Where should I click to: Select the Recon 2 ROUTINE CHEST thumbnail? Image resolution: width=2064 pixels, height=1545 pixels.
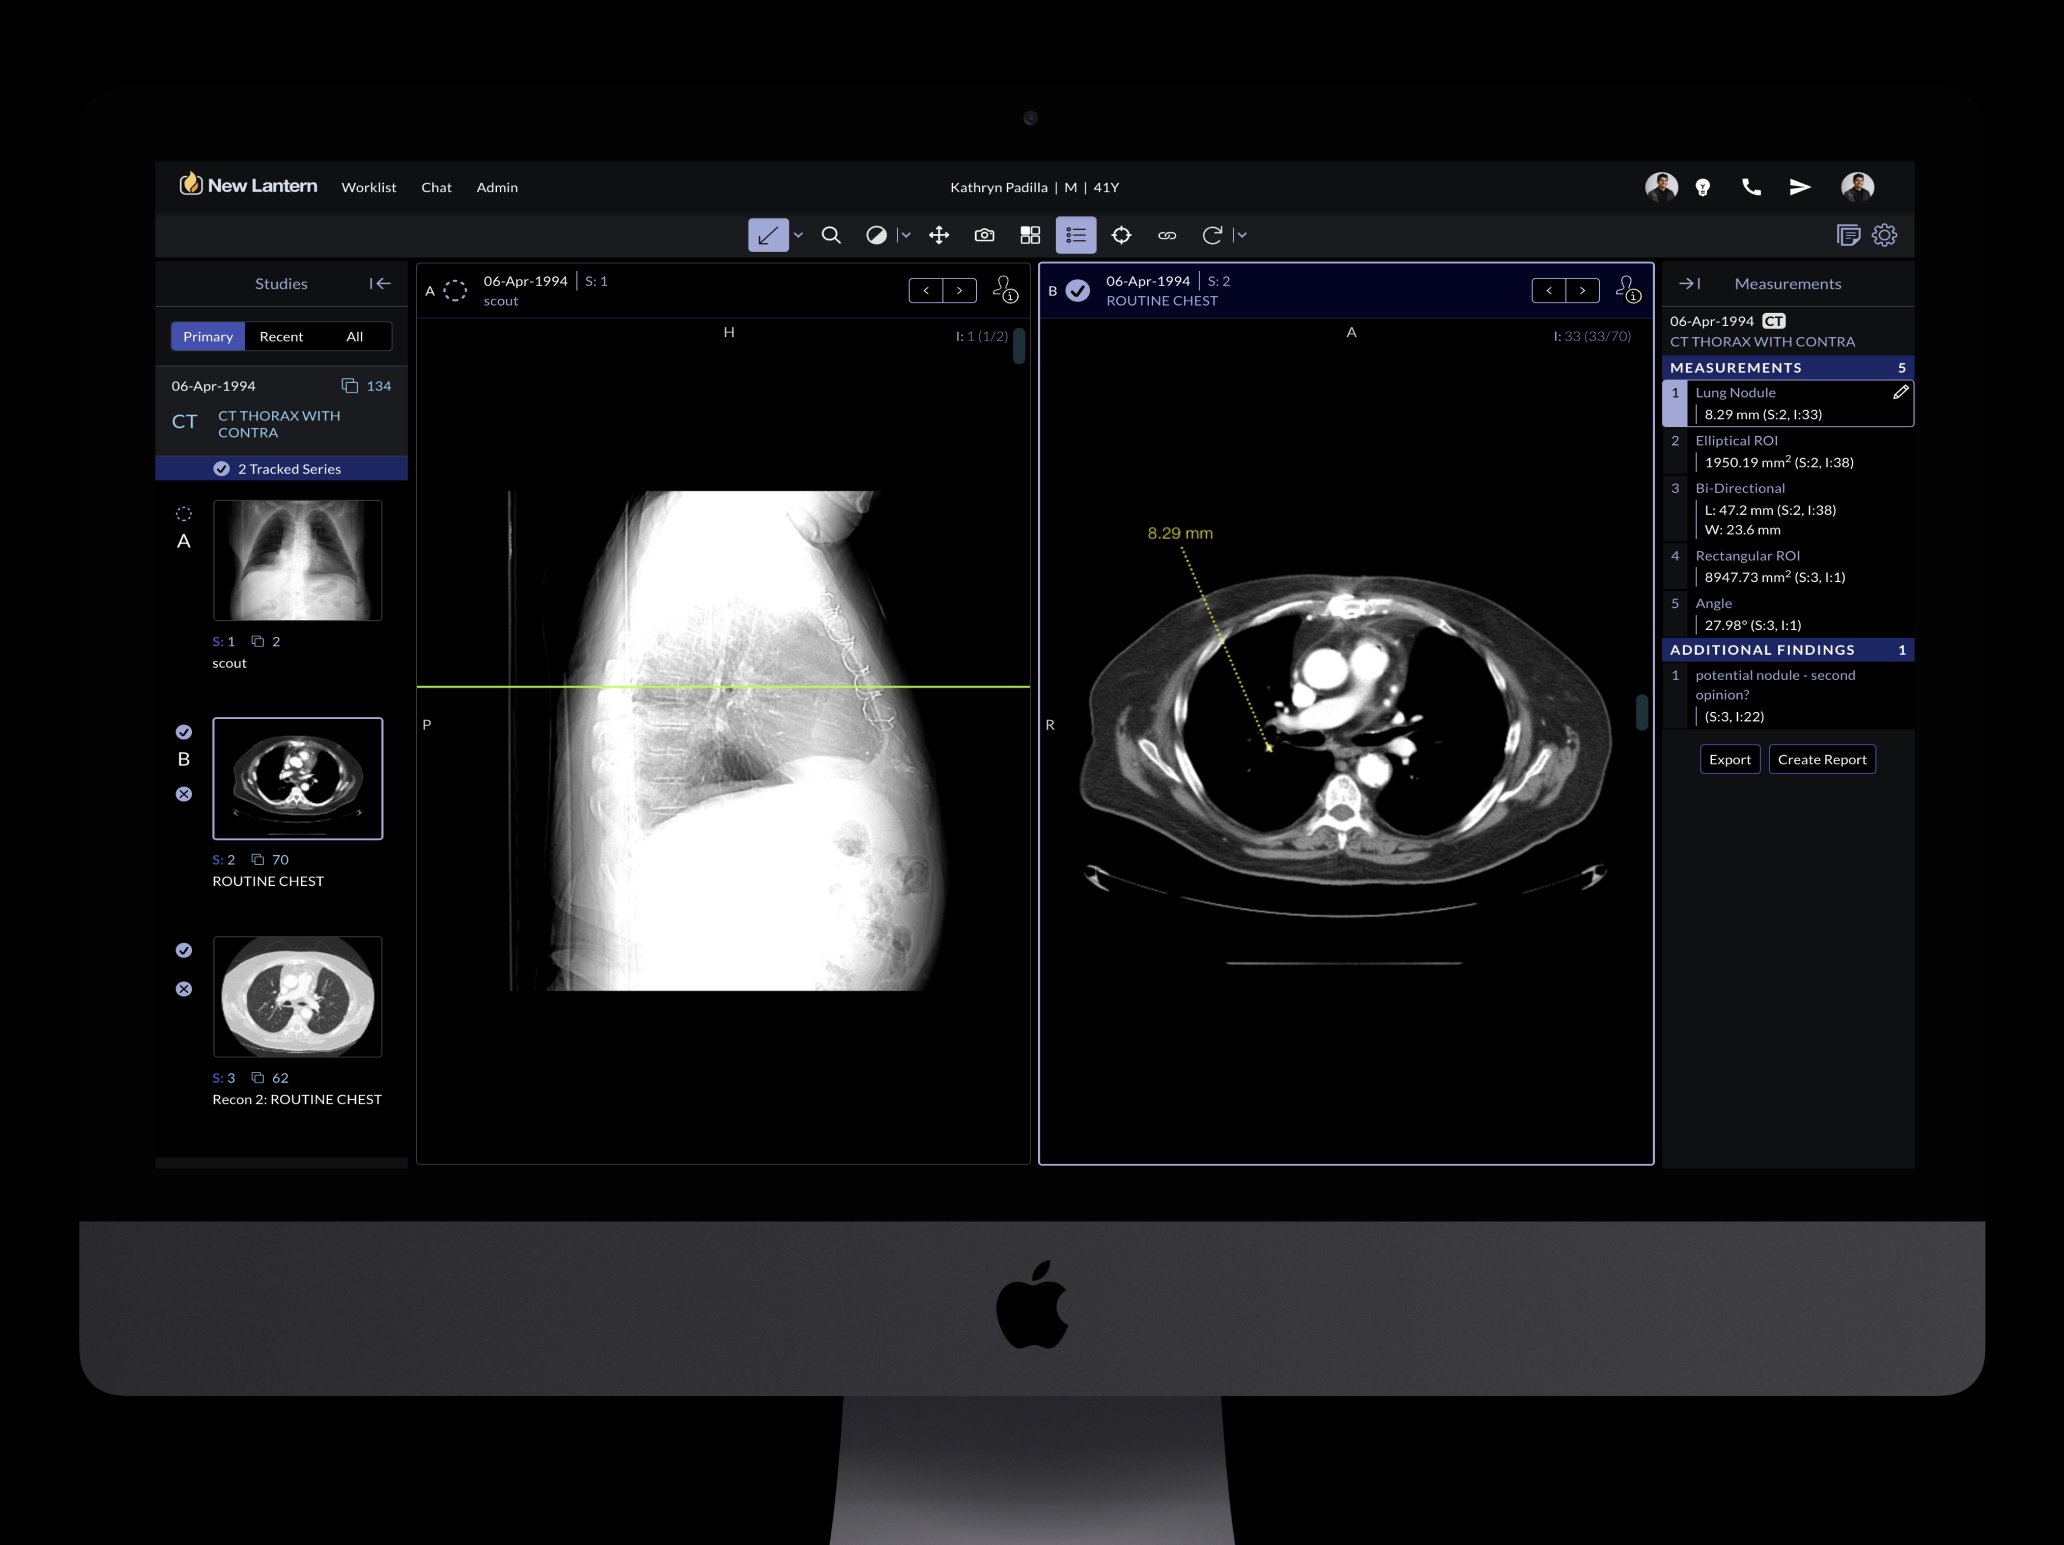(x=297, y=996)
